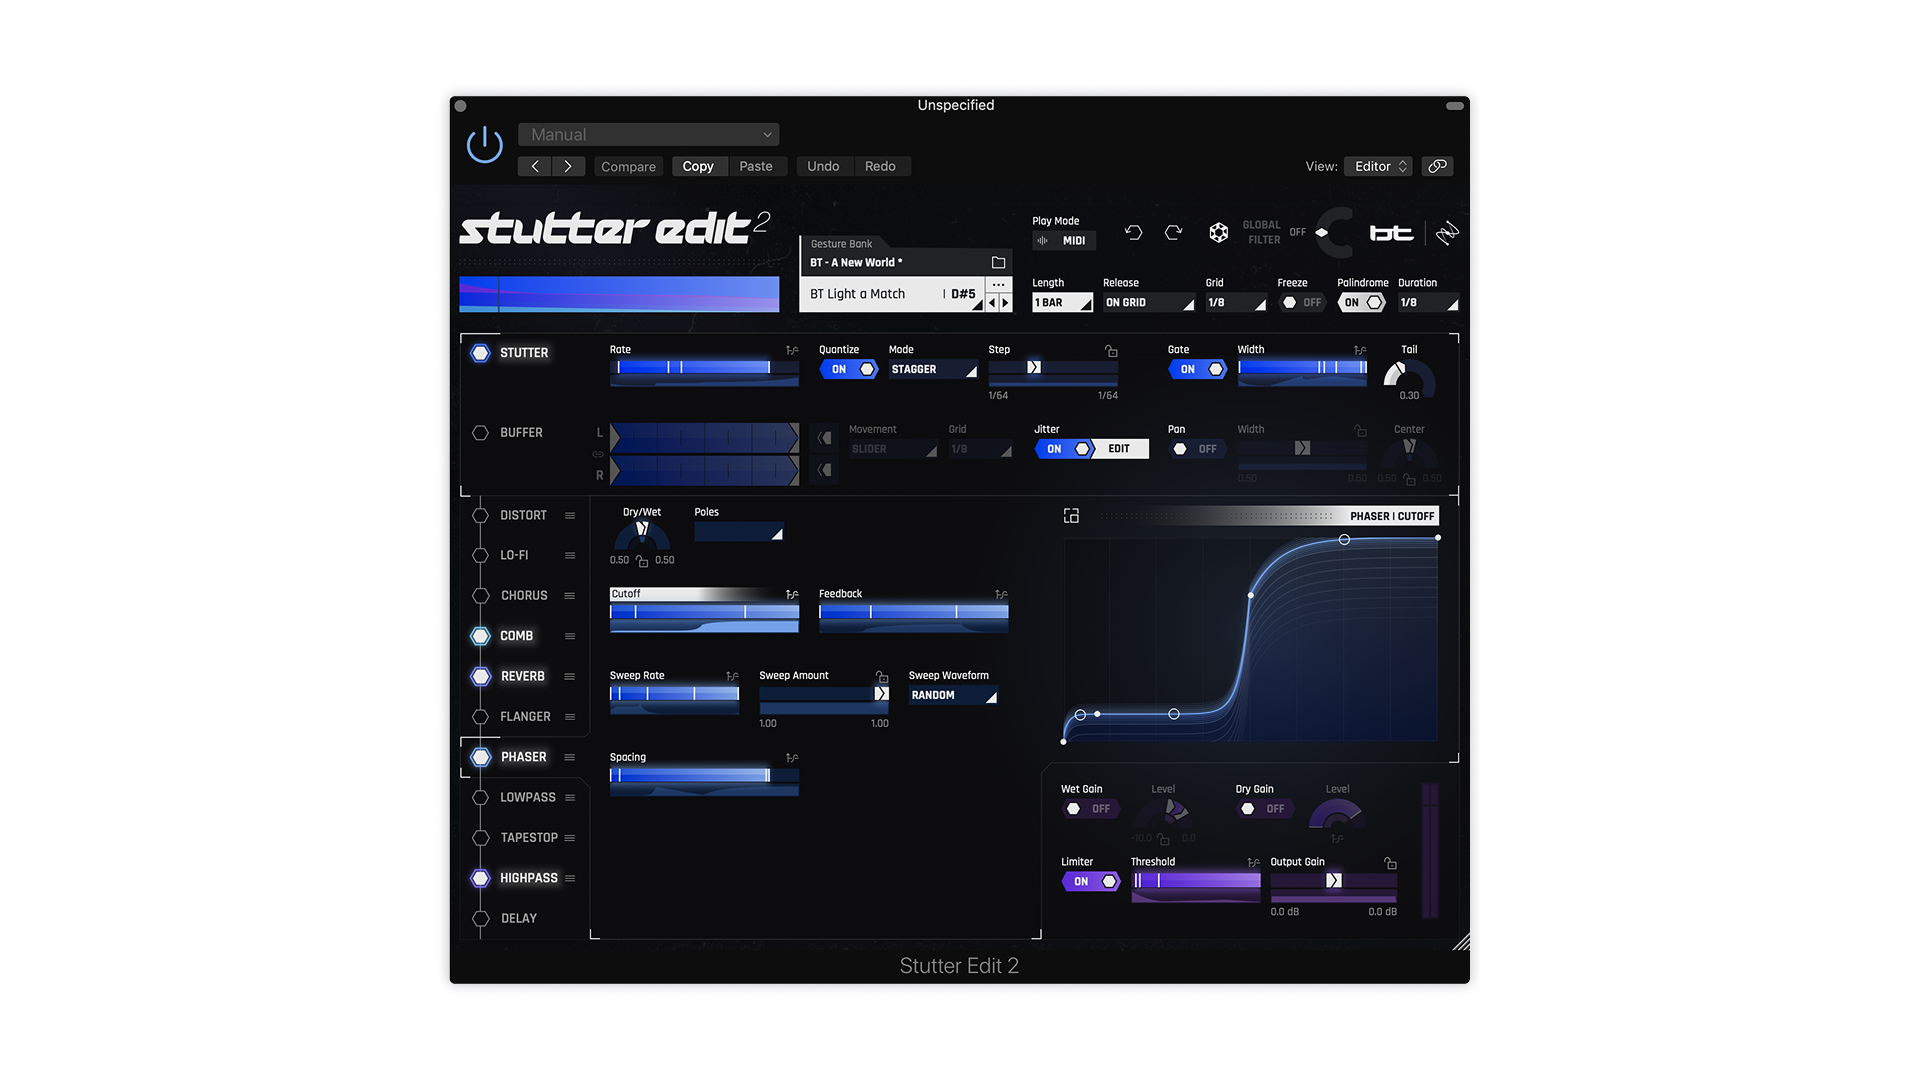The image size is (1920, 1080).
Task: Click the Compare button
Action: pos(628,166)
